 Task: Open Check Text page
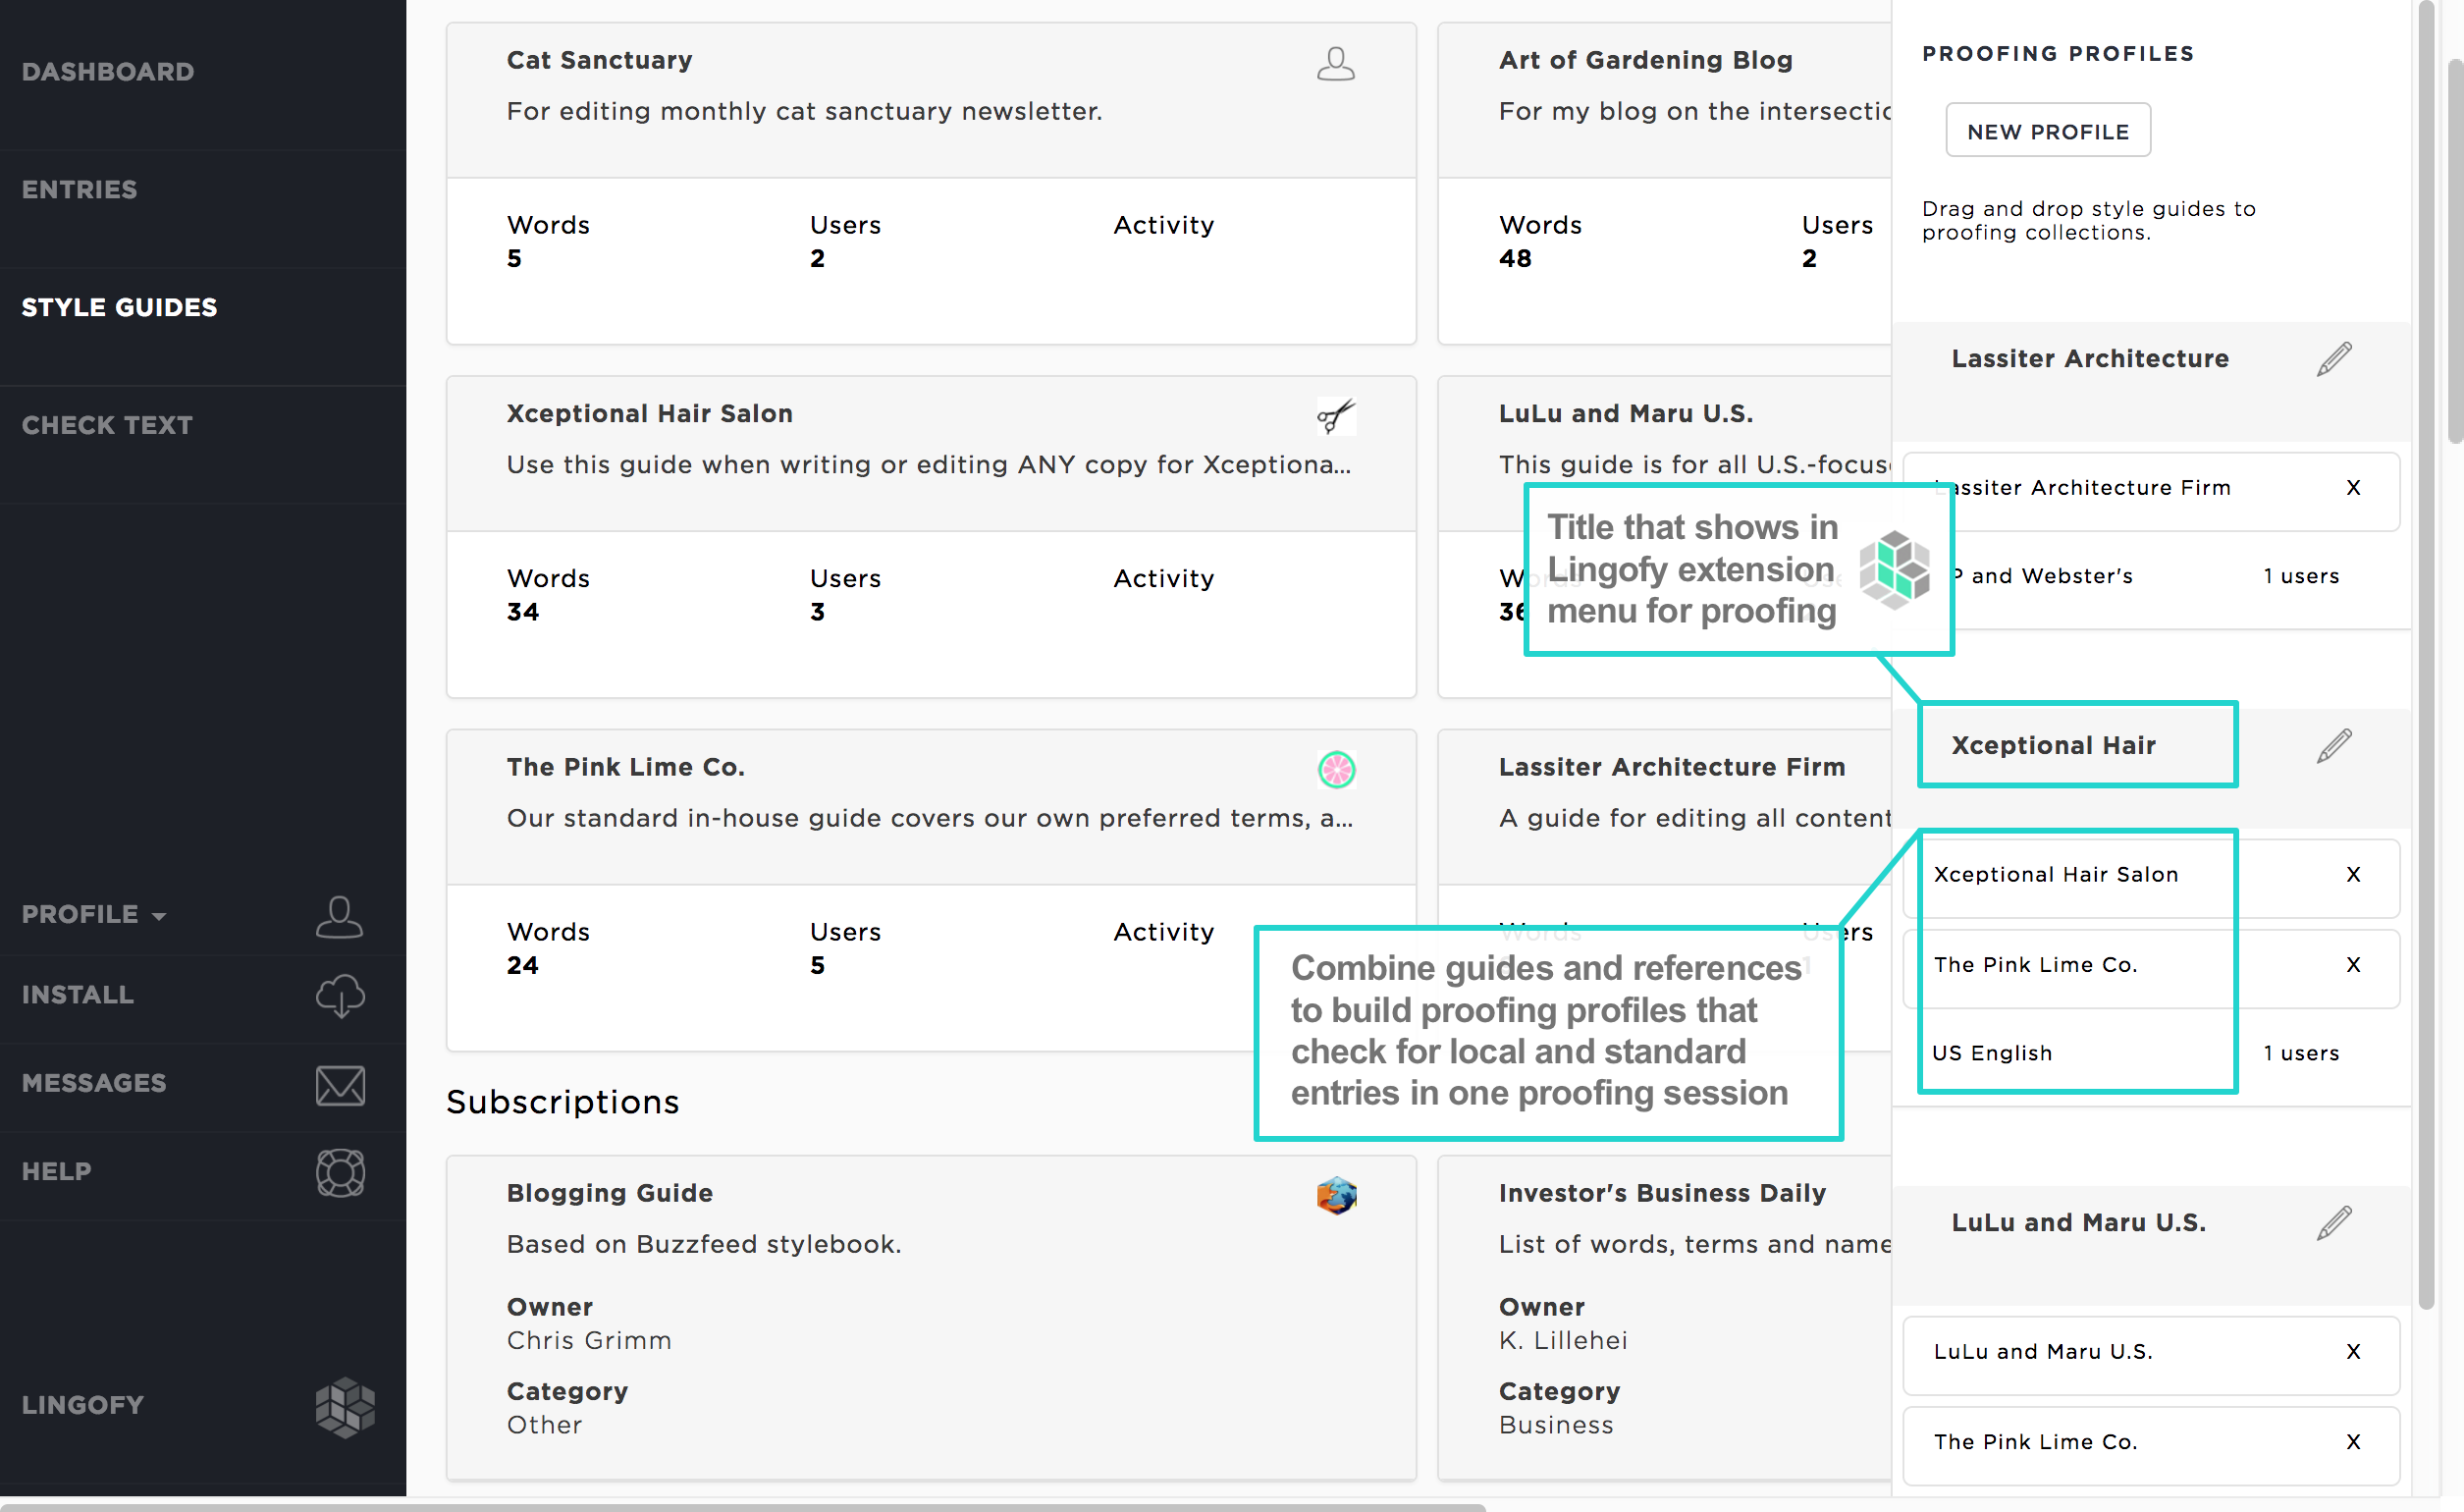(x=107, y=425)
